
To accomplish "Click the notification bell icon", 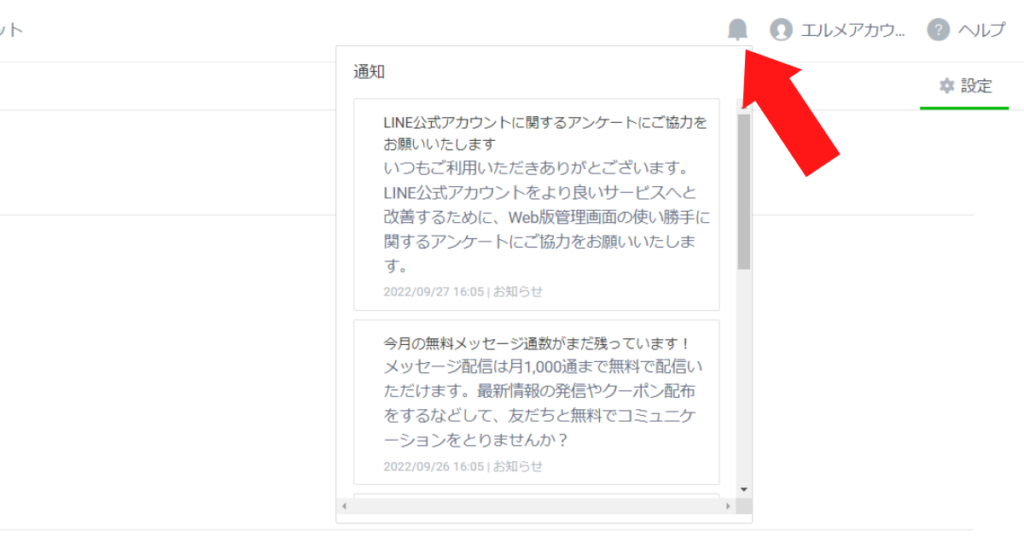I will (737, 29).
